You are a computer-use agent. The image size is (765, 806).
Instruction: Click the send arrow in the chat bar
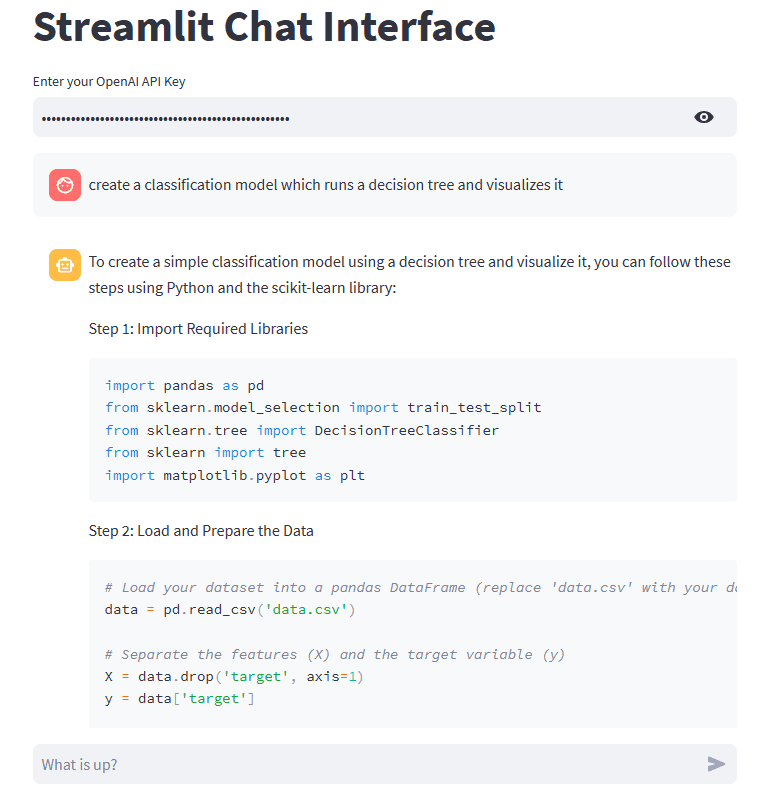pyautogui.click(x=717, y=763)
